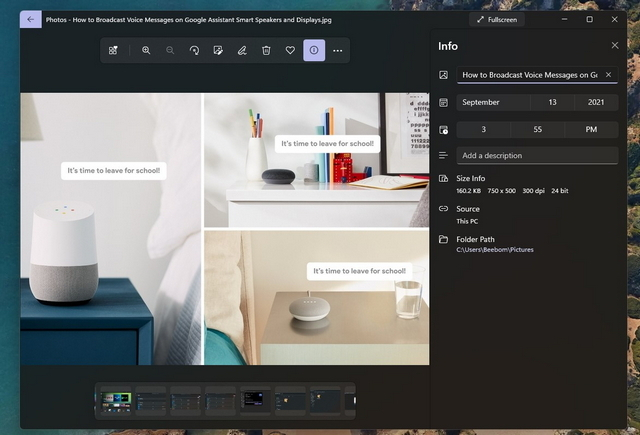This screenshot has height=435, width=640.
Task: Add a description to the photo
Action: click(x=537, y=155)
